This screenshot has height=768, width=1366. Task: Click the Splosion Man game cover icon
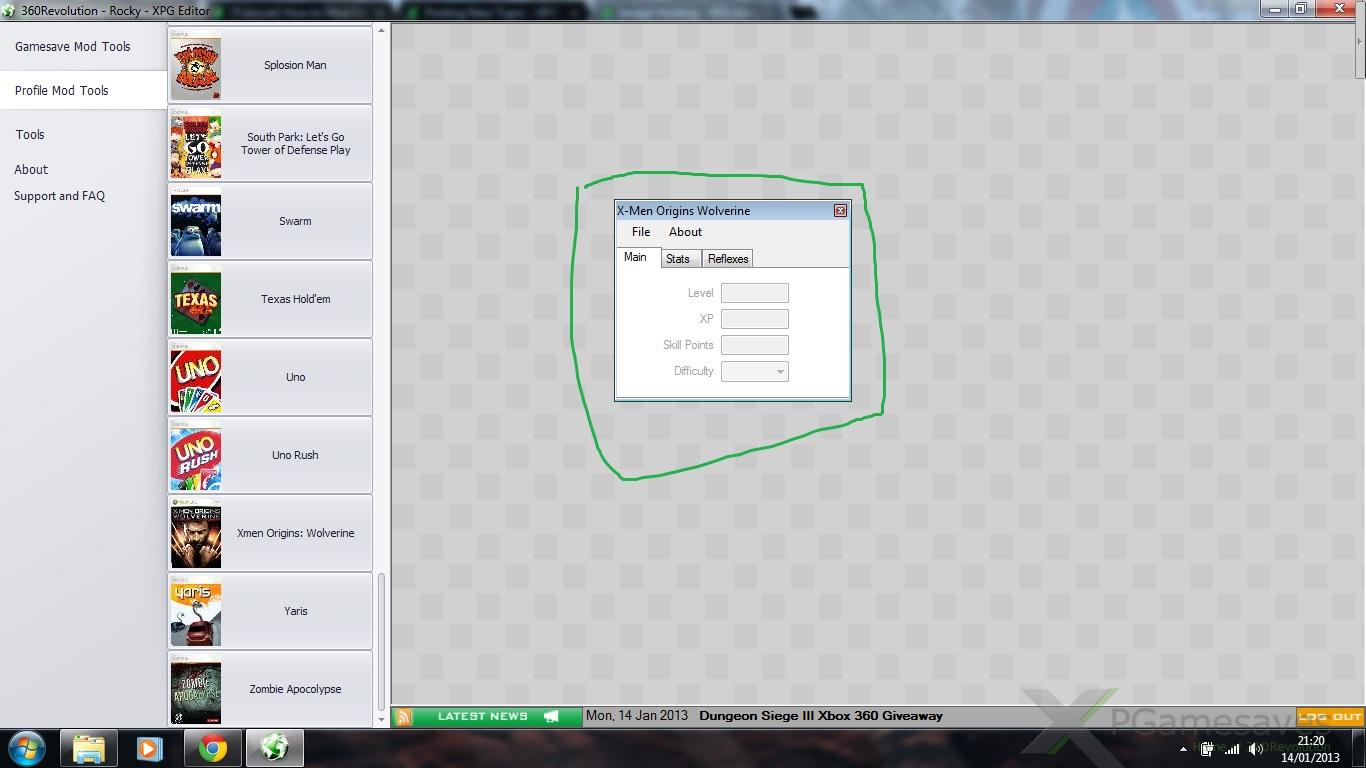[196, 66]
